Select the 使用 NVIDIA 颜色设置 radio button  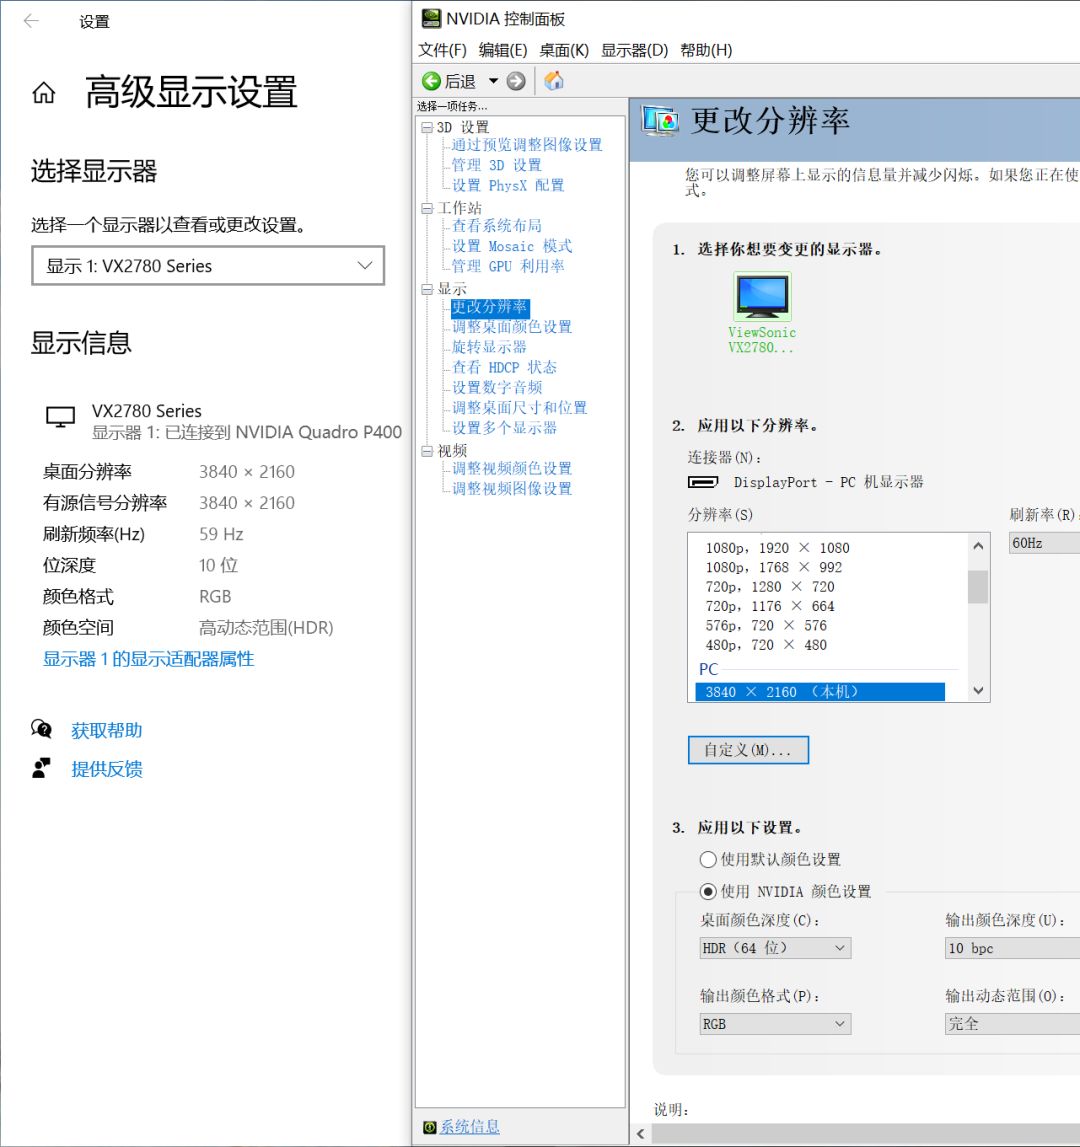pos(709,891)
